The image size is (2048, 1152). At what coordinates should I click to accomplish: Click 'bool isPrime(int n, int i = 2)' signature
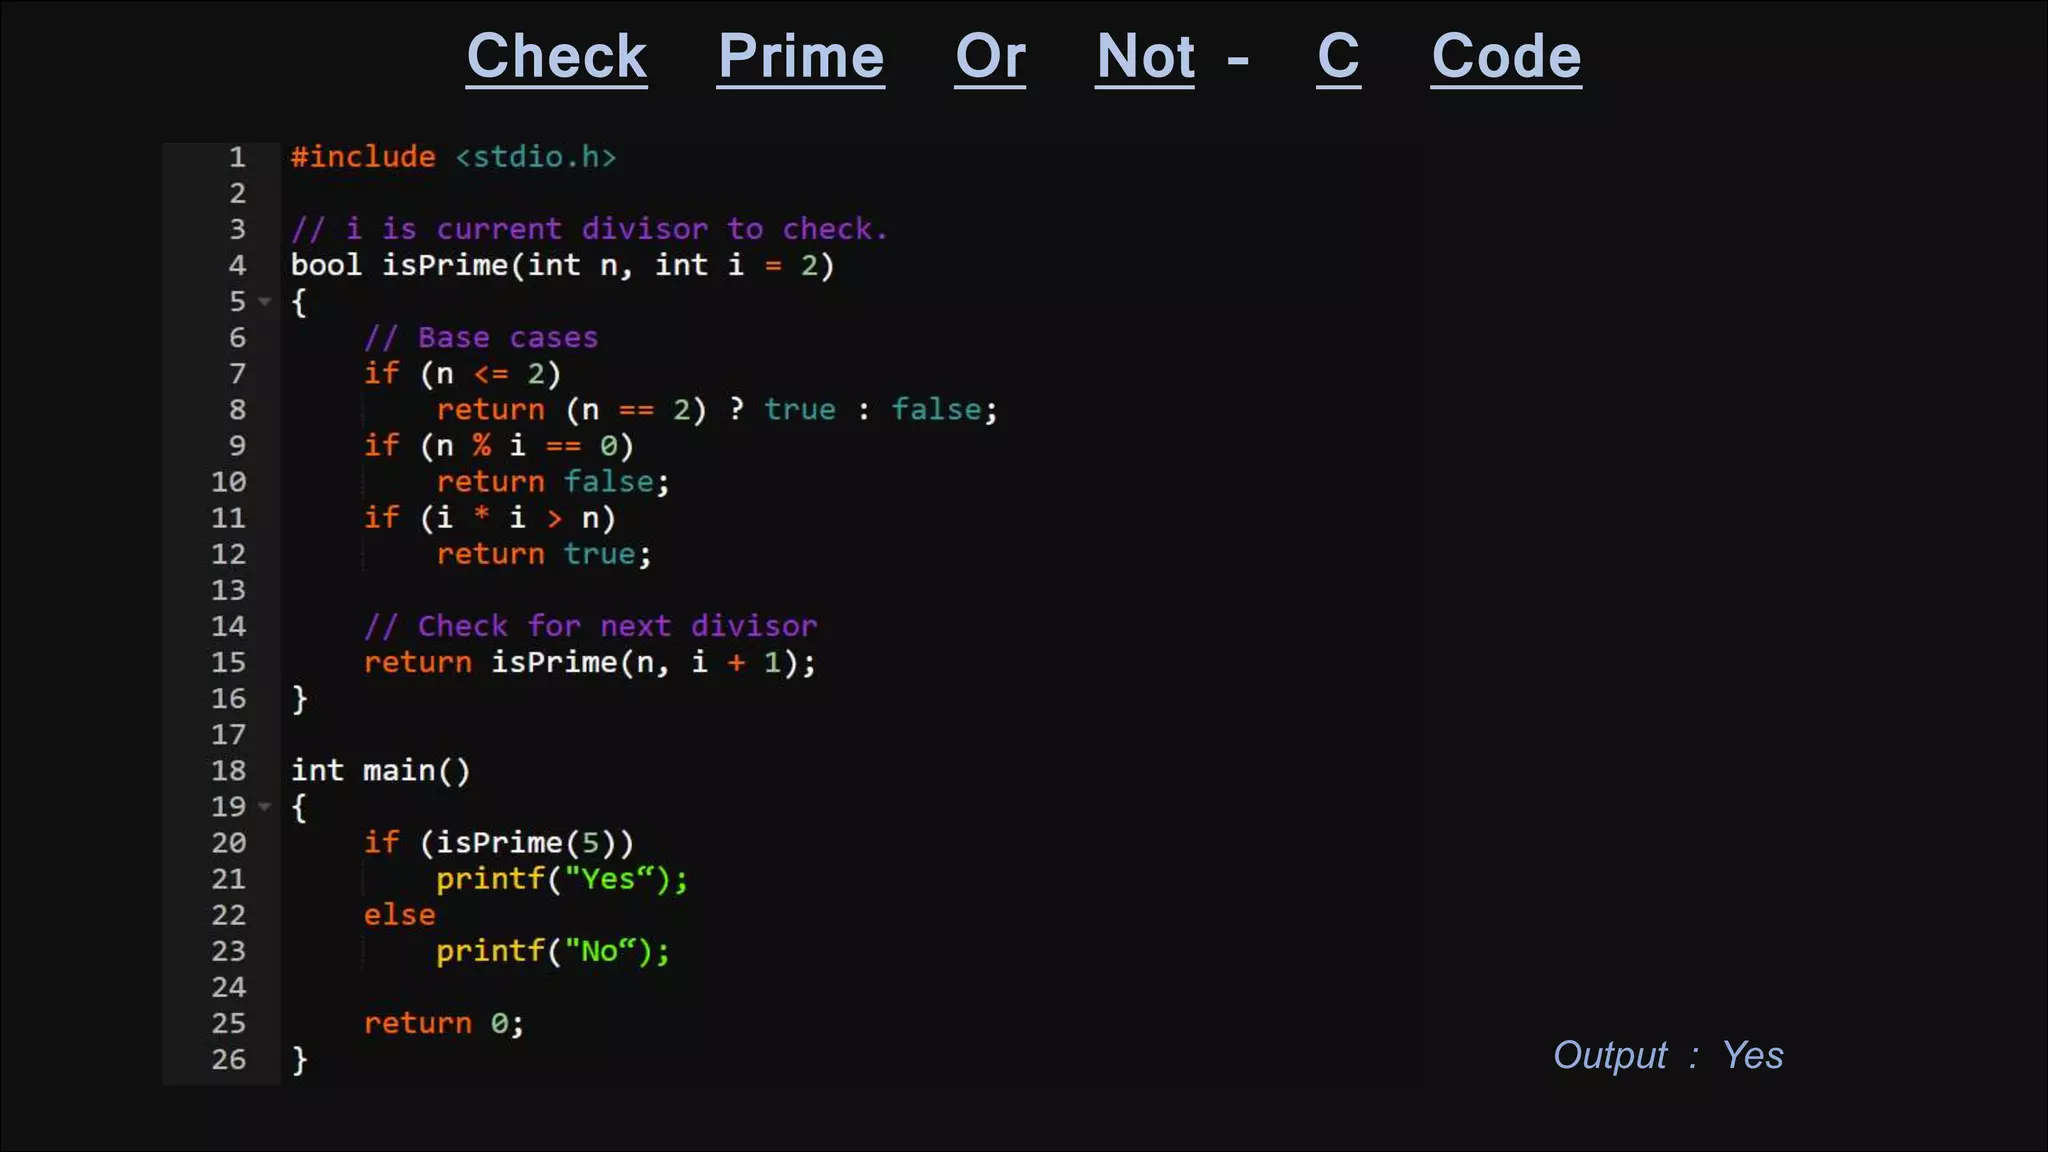[x=562, y=265]
